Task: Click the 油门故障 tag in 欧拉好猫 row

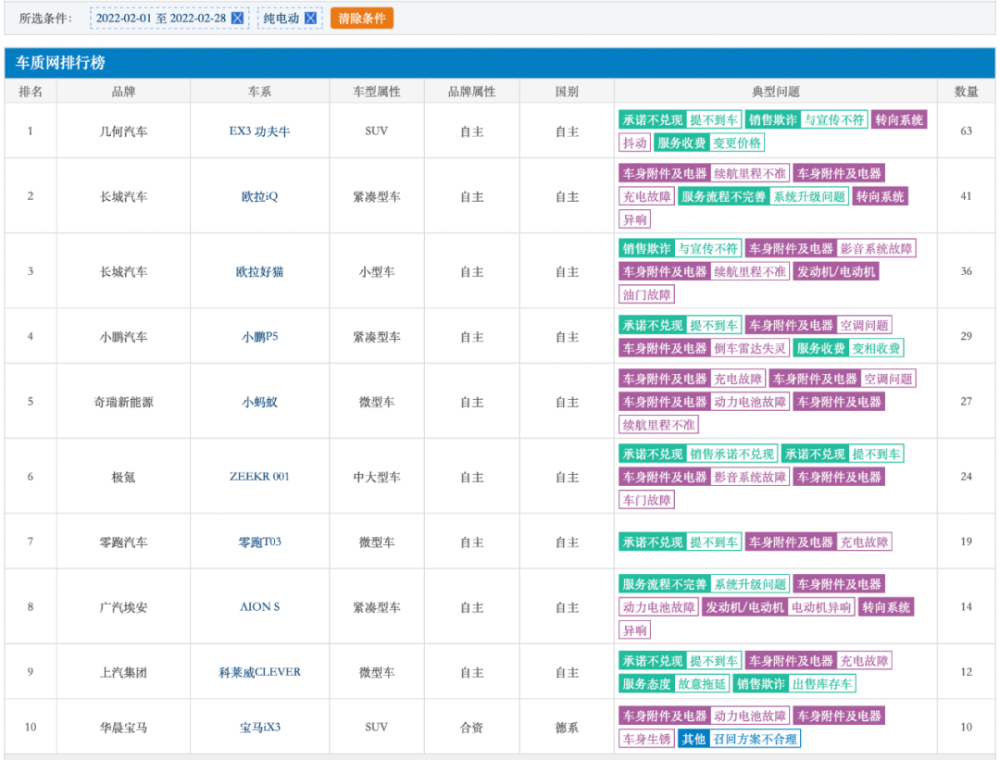Action: pyautogui.click(x=647, y=295)
